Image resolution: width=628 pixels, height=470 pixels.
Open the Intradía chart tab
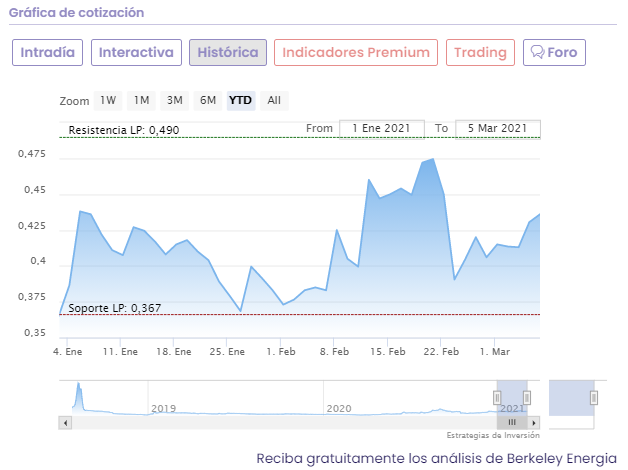click(47, 52)
